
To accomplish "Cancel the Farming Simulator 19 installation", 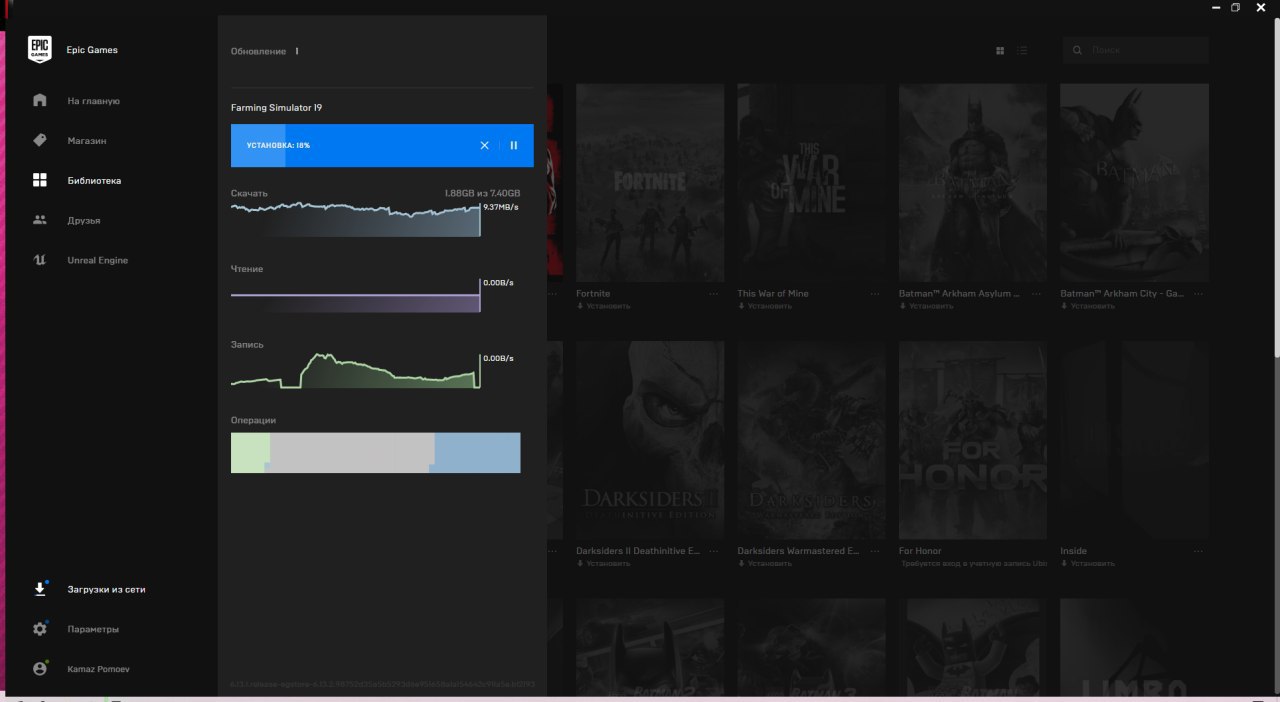I will click(485, 146).
